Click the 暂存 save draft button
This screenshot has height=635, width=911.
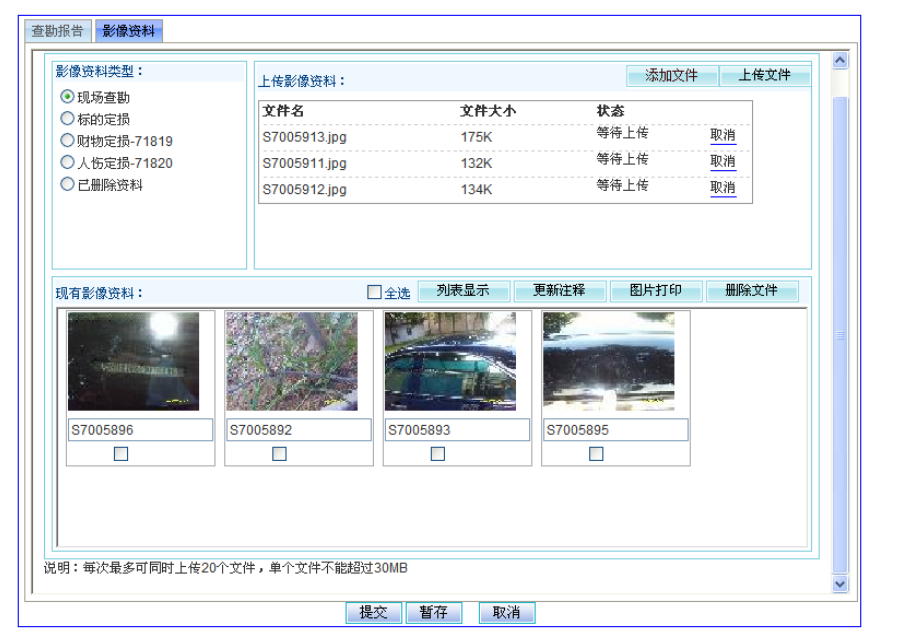coord(433,612)
